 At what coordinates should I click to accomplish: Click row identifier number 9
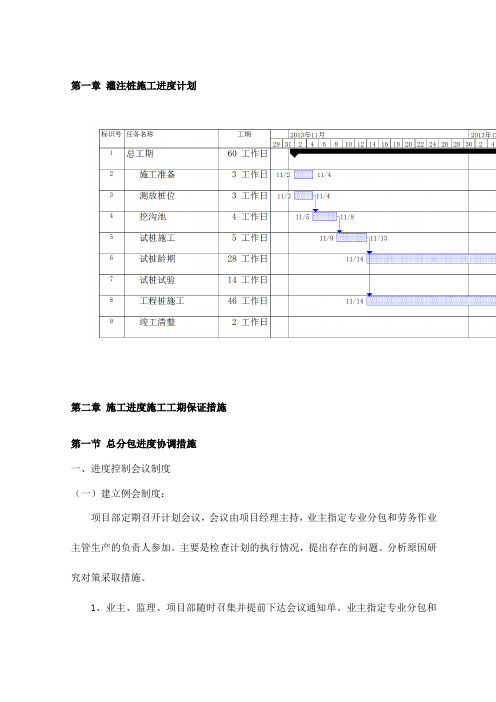point(111,321)
